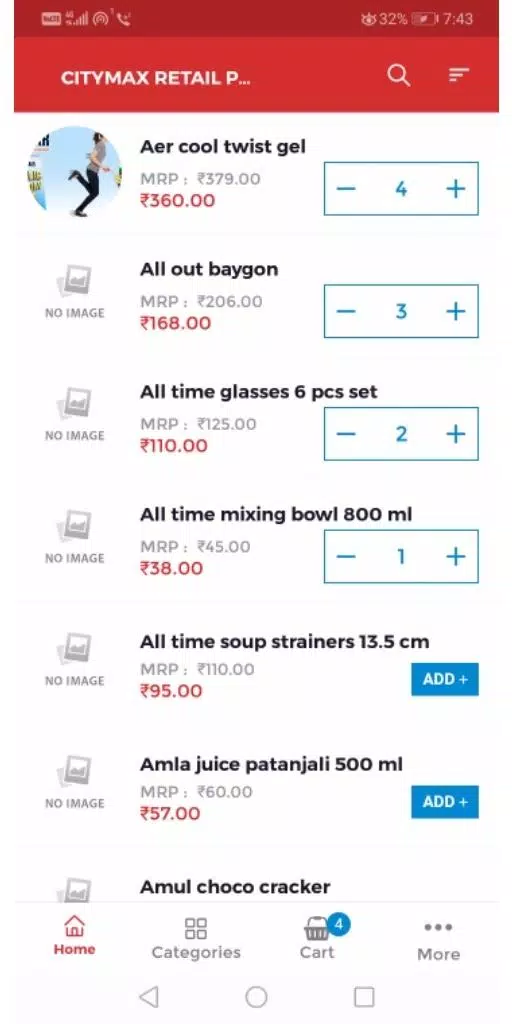Open the sort filter icon in header
512x1024 pixels.
(458, 76)
